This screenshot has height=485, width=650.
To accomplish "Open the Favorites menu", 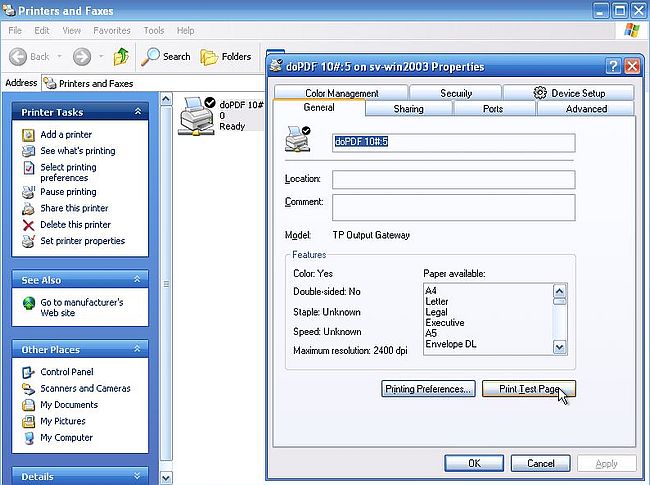I will pos(112,31).
